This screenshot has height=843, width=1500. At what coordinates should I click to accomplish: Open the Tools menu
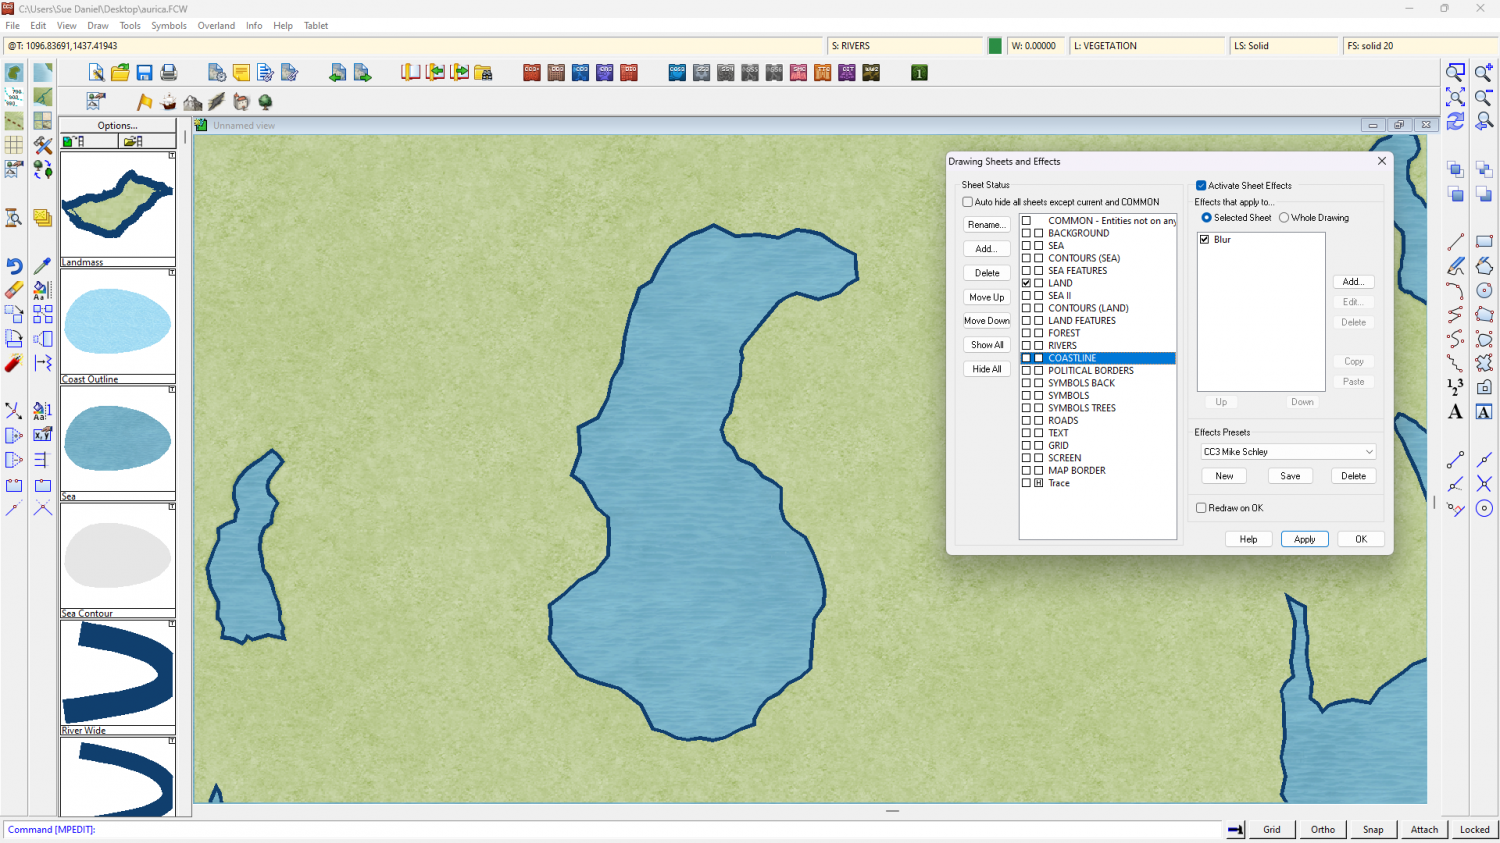click(130, 26)
